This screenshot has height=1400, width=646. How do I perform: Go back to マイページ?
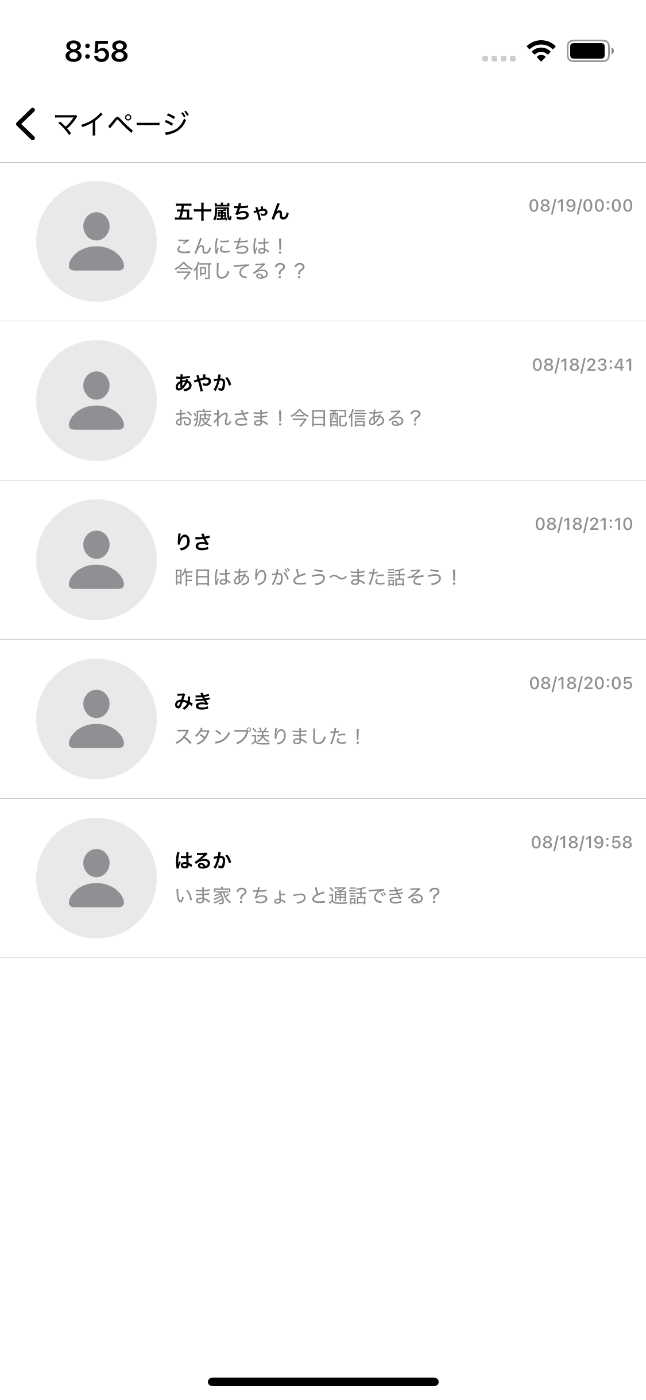point(121,124)
